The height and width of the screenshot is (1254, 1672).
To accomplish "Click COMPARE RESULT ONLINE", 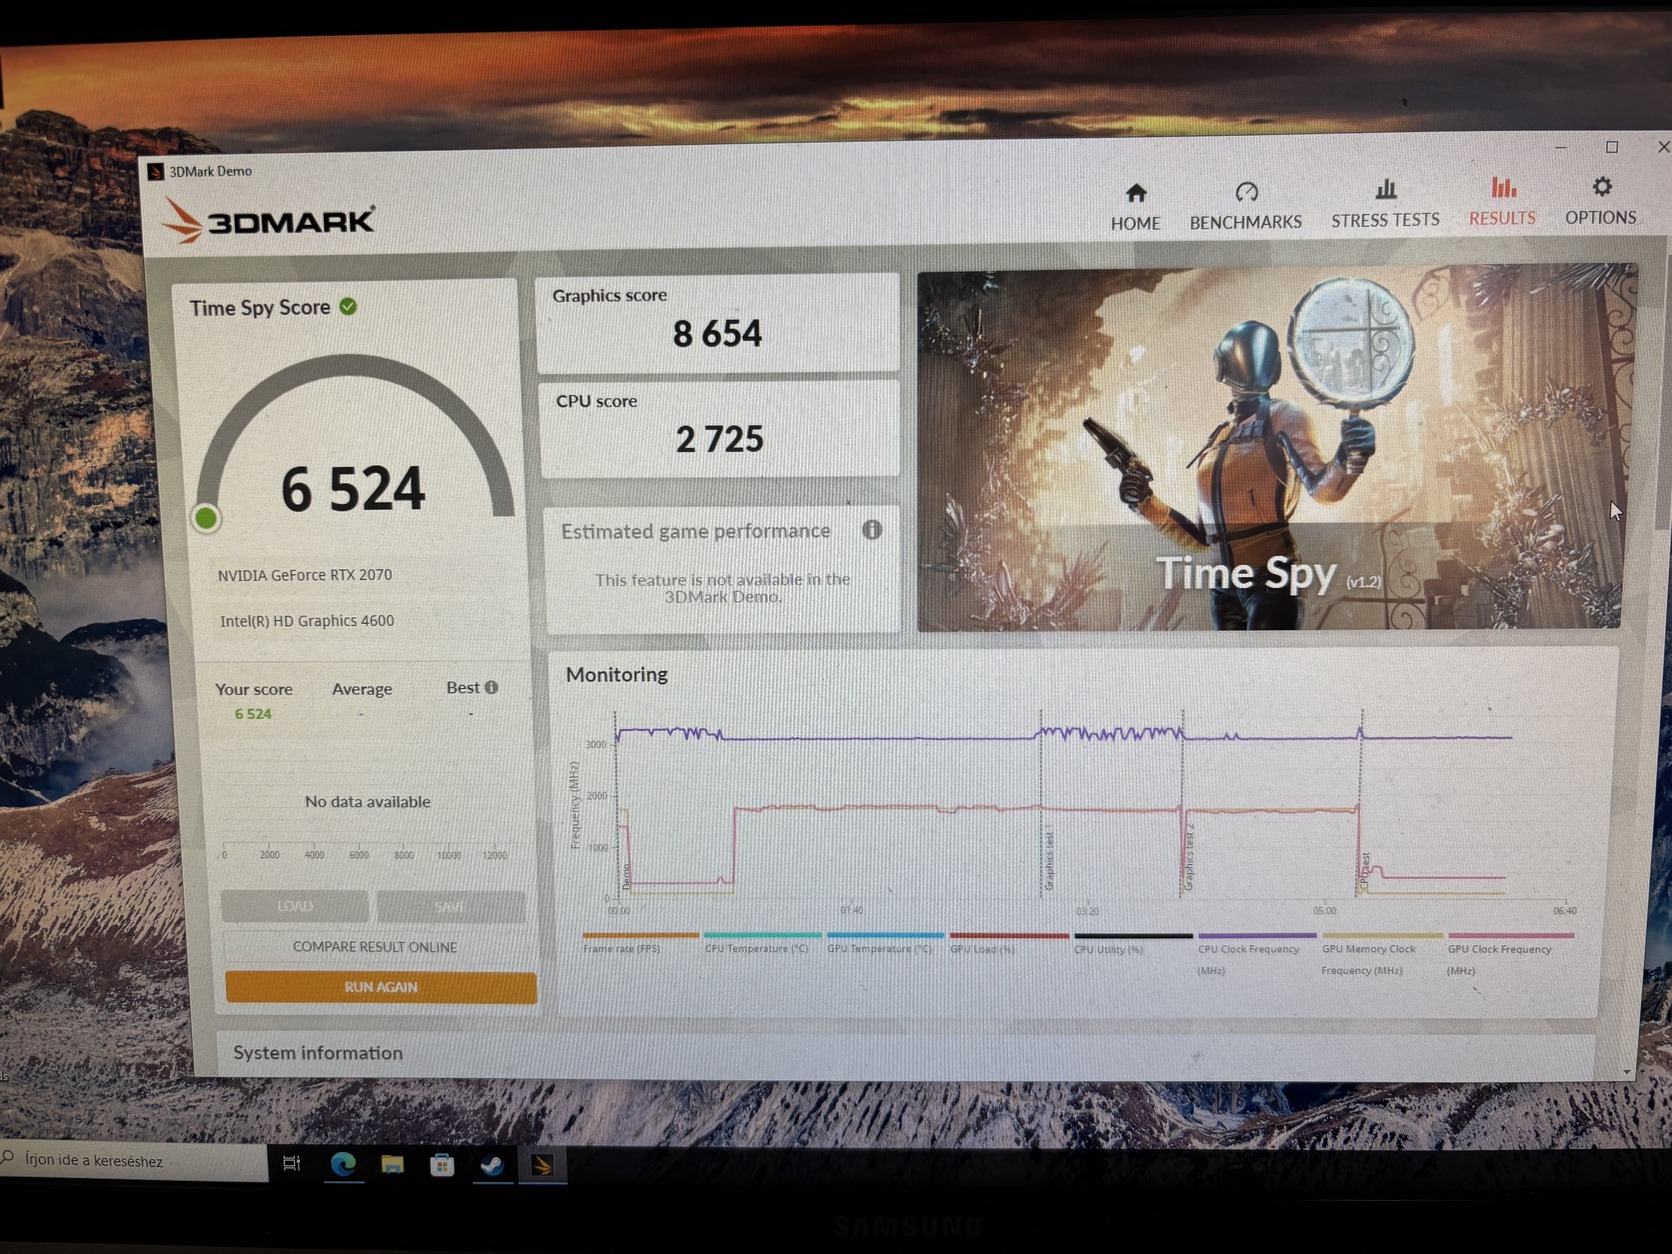I will tap(375, 947).
